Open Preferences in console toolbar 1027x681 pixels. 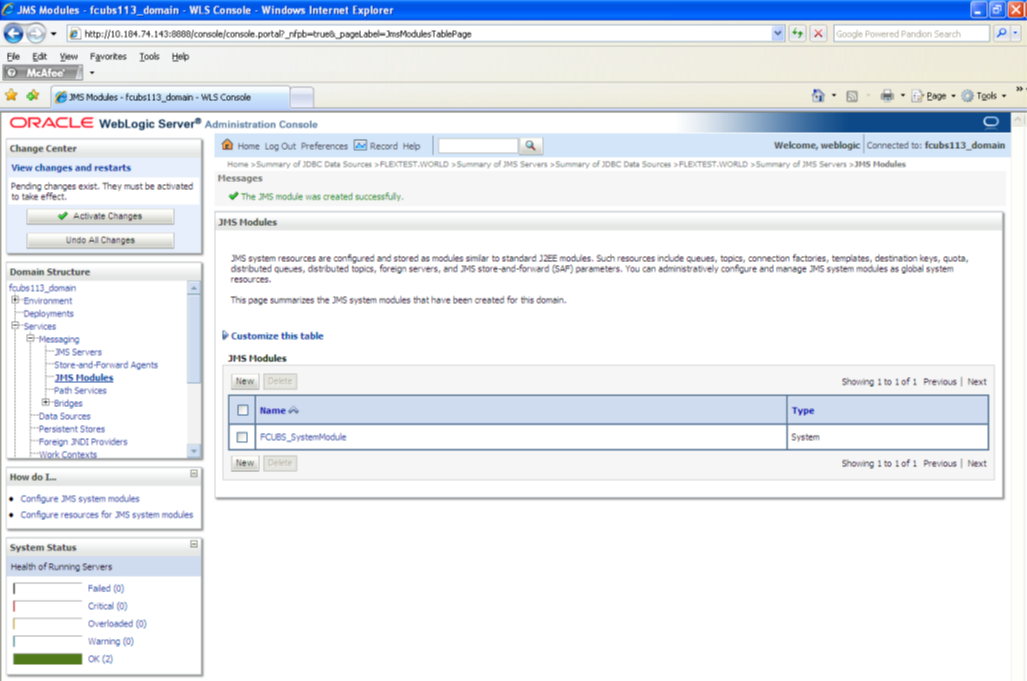(x=324, y=146)
